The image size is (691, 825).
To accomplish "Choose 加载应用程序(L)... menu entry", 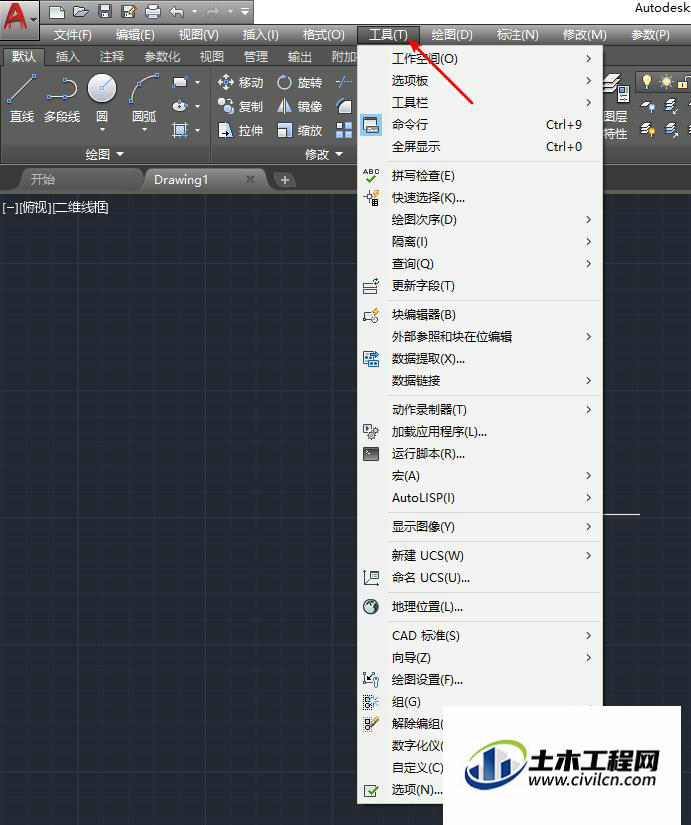I will pyautogui.click(x=479, y=431).
